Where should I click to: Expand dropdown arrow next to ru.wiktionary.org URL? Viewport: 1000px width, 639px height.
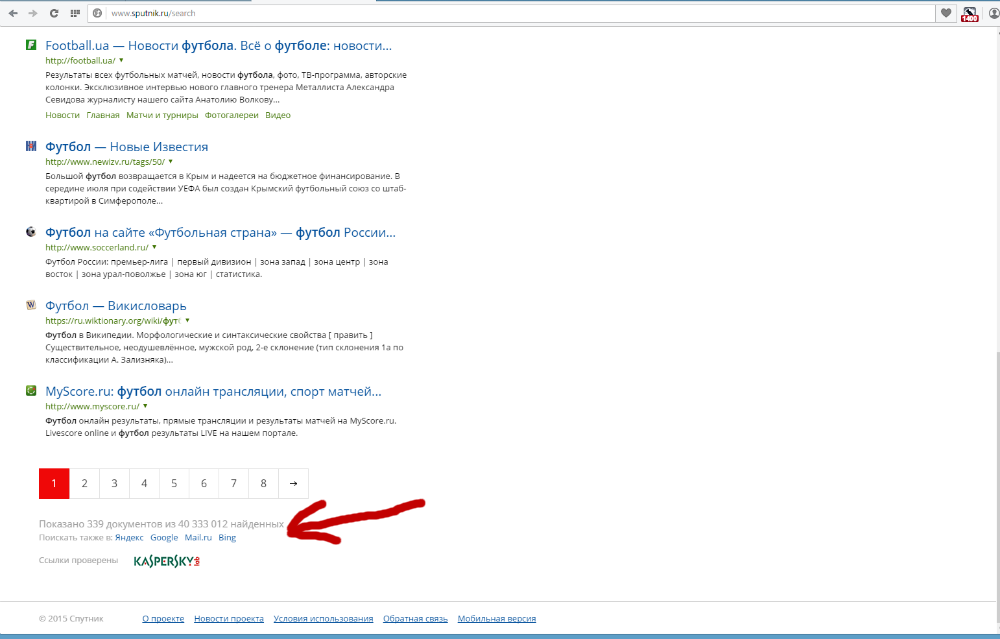(188, 320)
